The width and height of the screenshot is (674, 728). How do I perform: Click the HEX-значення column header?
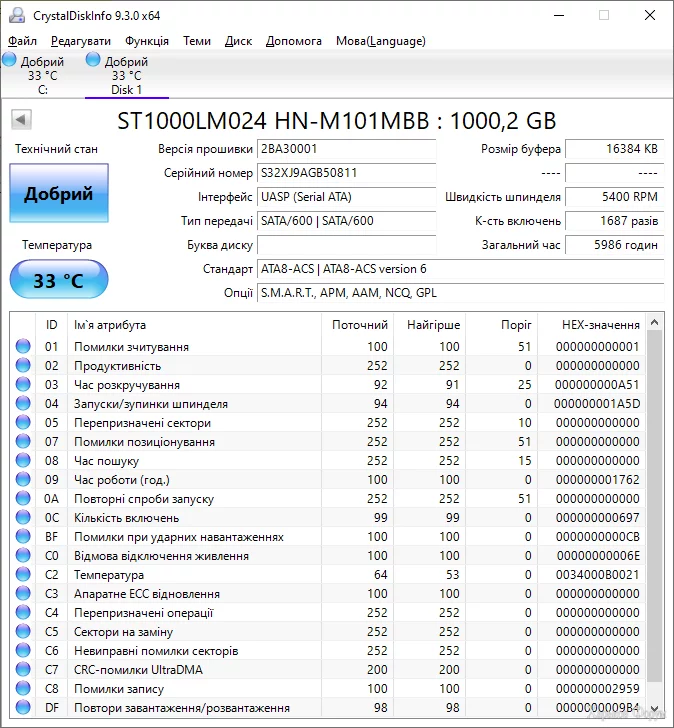[592, 325]
